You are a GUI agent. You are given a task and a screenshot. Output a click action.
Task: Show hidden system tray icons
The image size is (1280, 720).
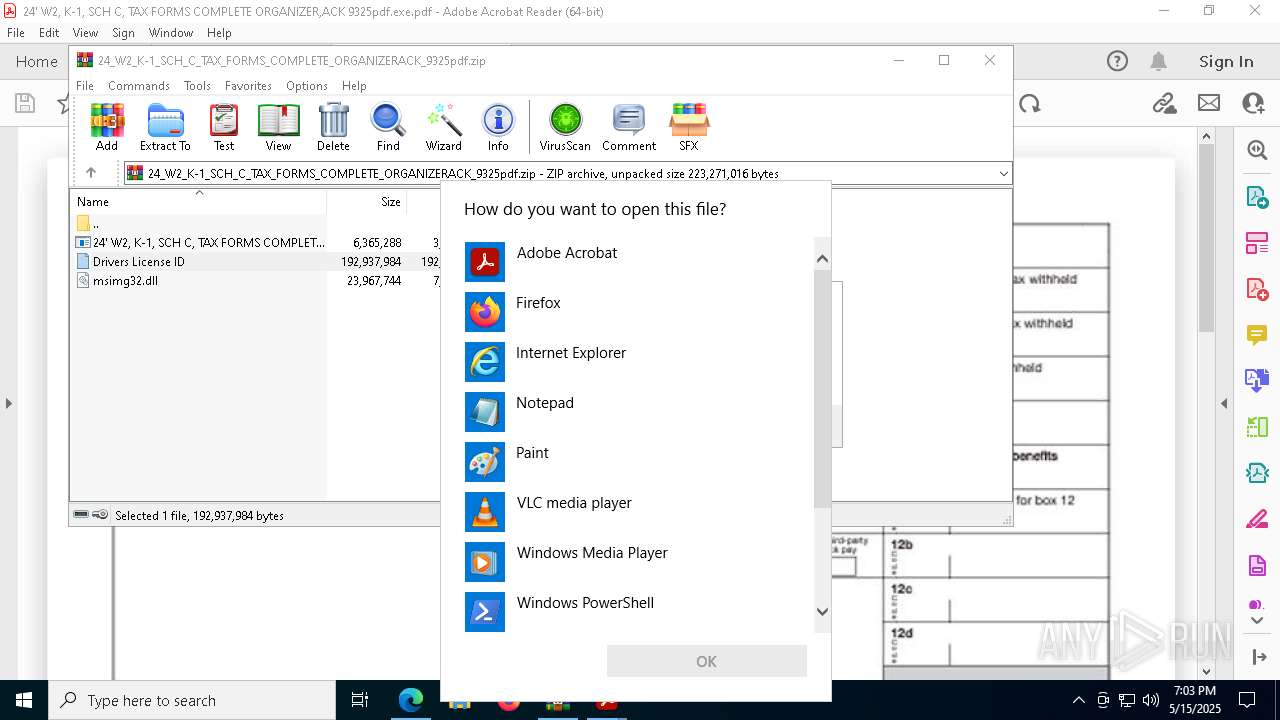(1078, 700)
